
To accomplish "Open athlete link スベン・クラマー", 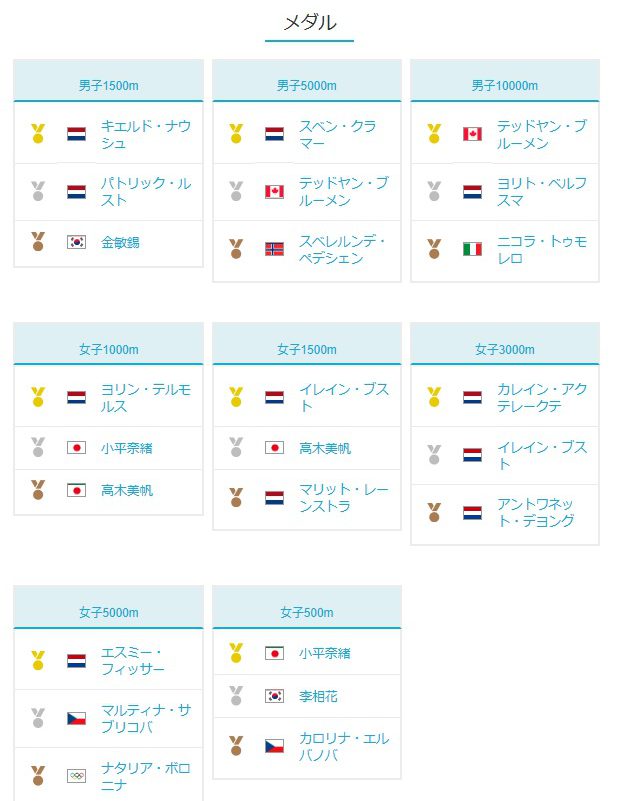I will click(337, 134).
